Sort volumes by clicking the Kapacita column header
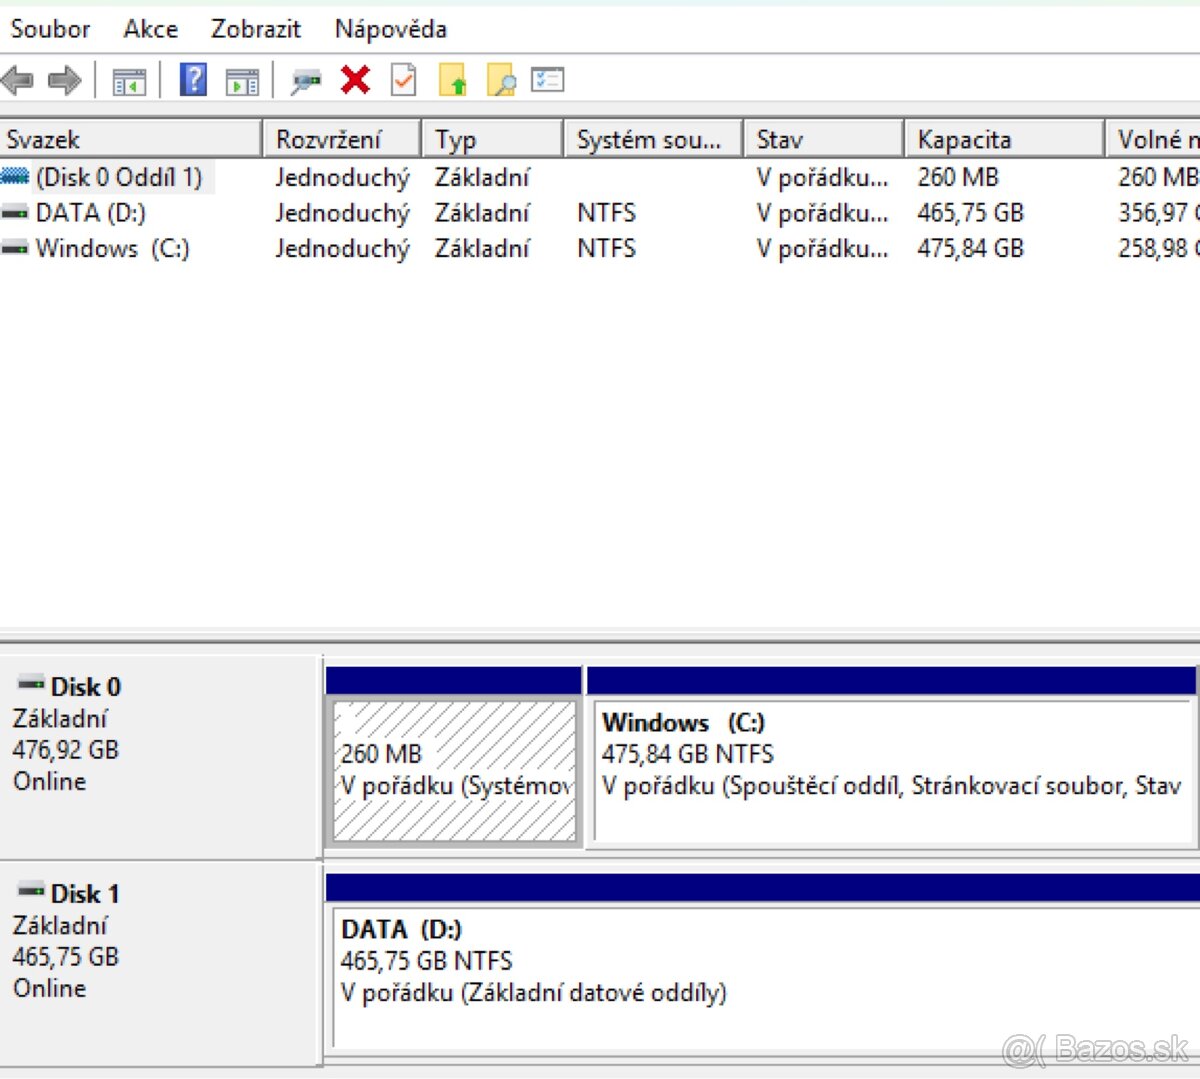Viewport: 1200px width, 1079px height. [963, 139]
